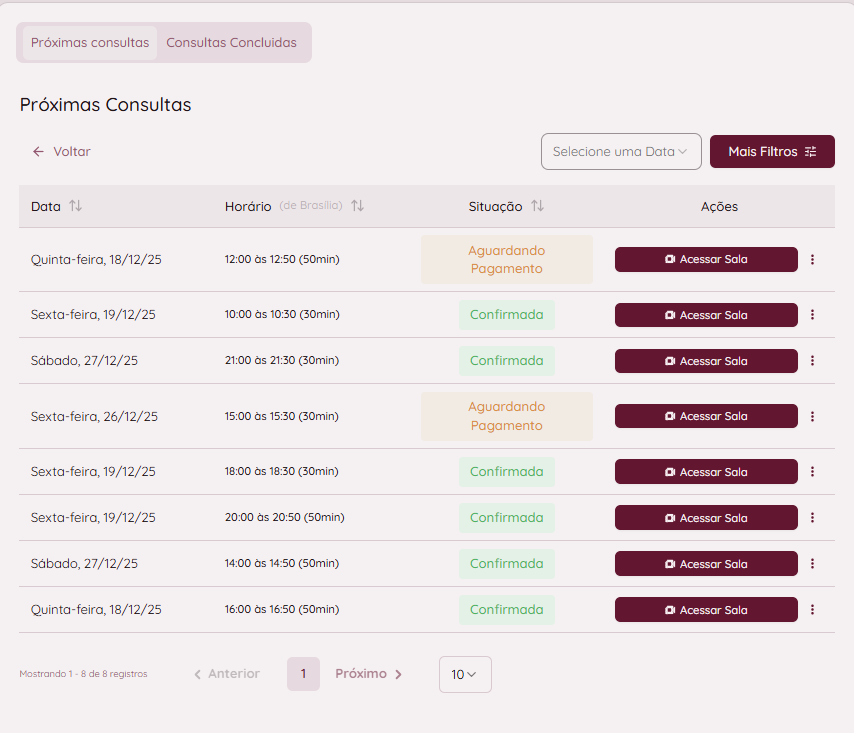Open three-dot menu for 21:00 Sábado appointment
The image size is (854, 733).
click(812, 361)
